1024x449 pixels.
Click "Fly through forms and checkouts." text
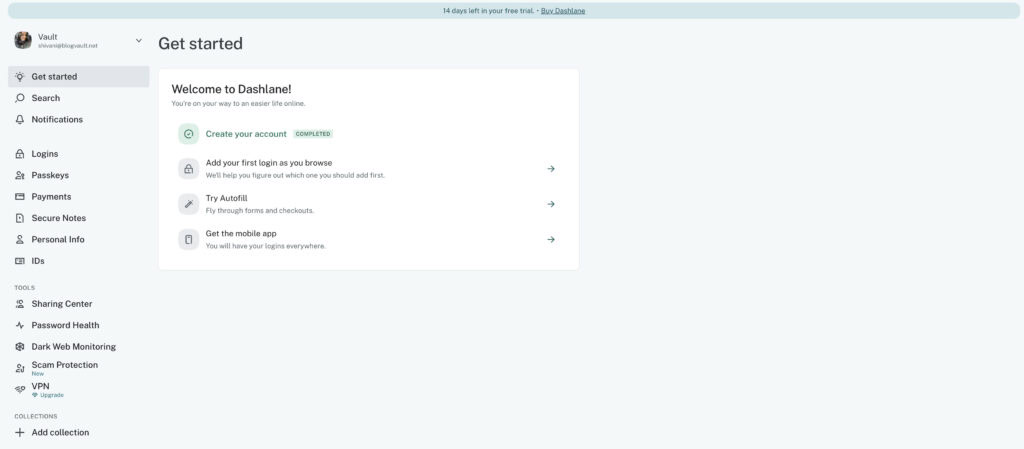[x=260, y=211]
